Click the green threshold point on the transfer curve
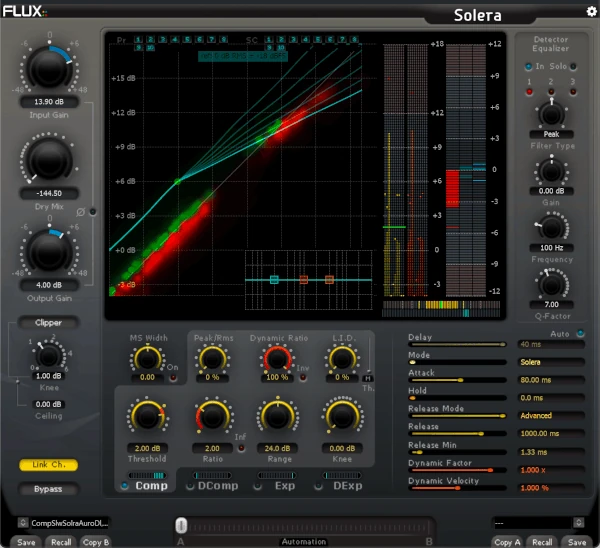Image resolution: width=600 pixels, height=548 pixels. tap(178, 182)
